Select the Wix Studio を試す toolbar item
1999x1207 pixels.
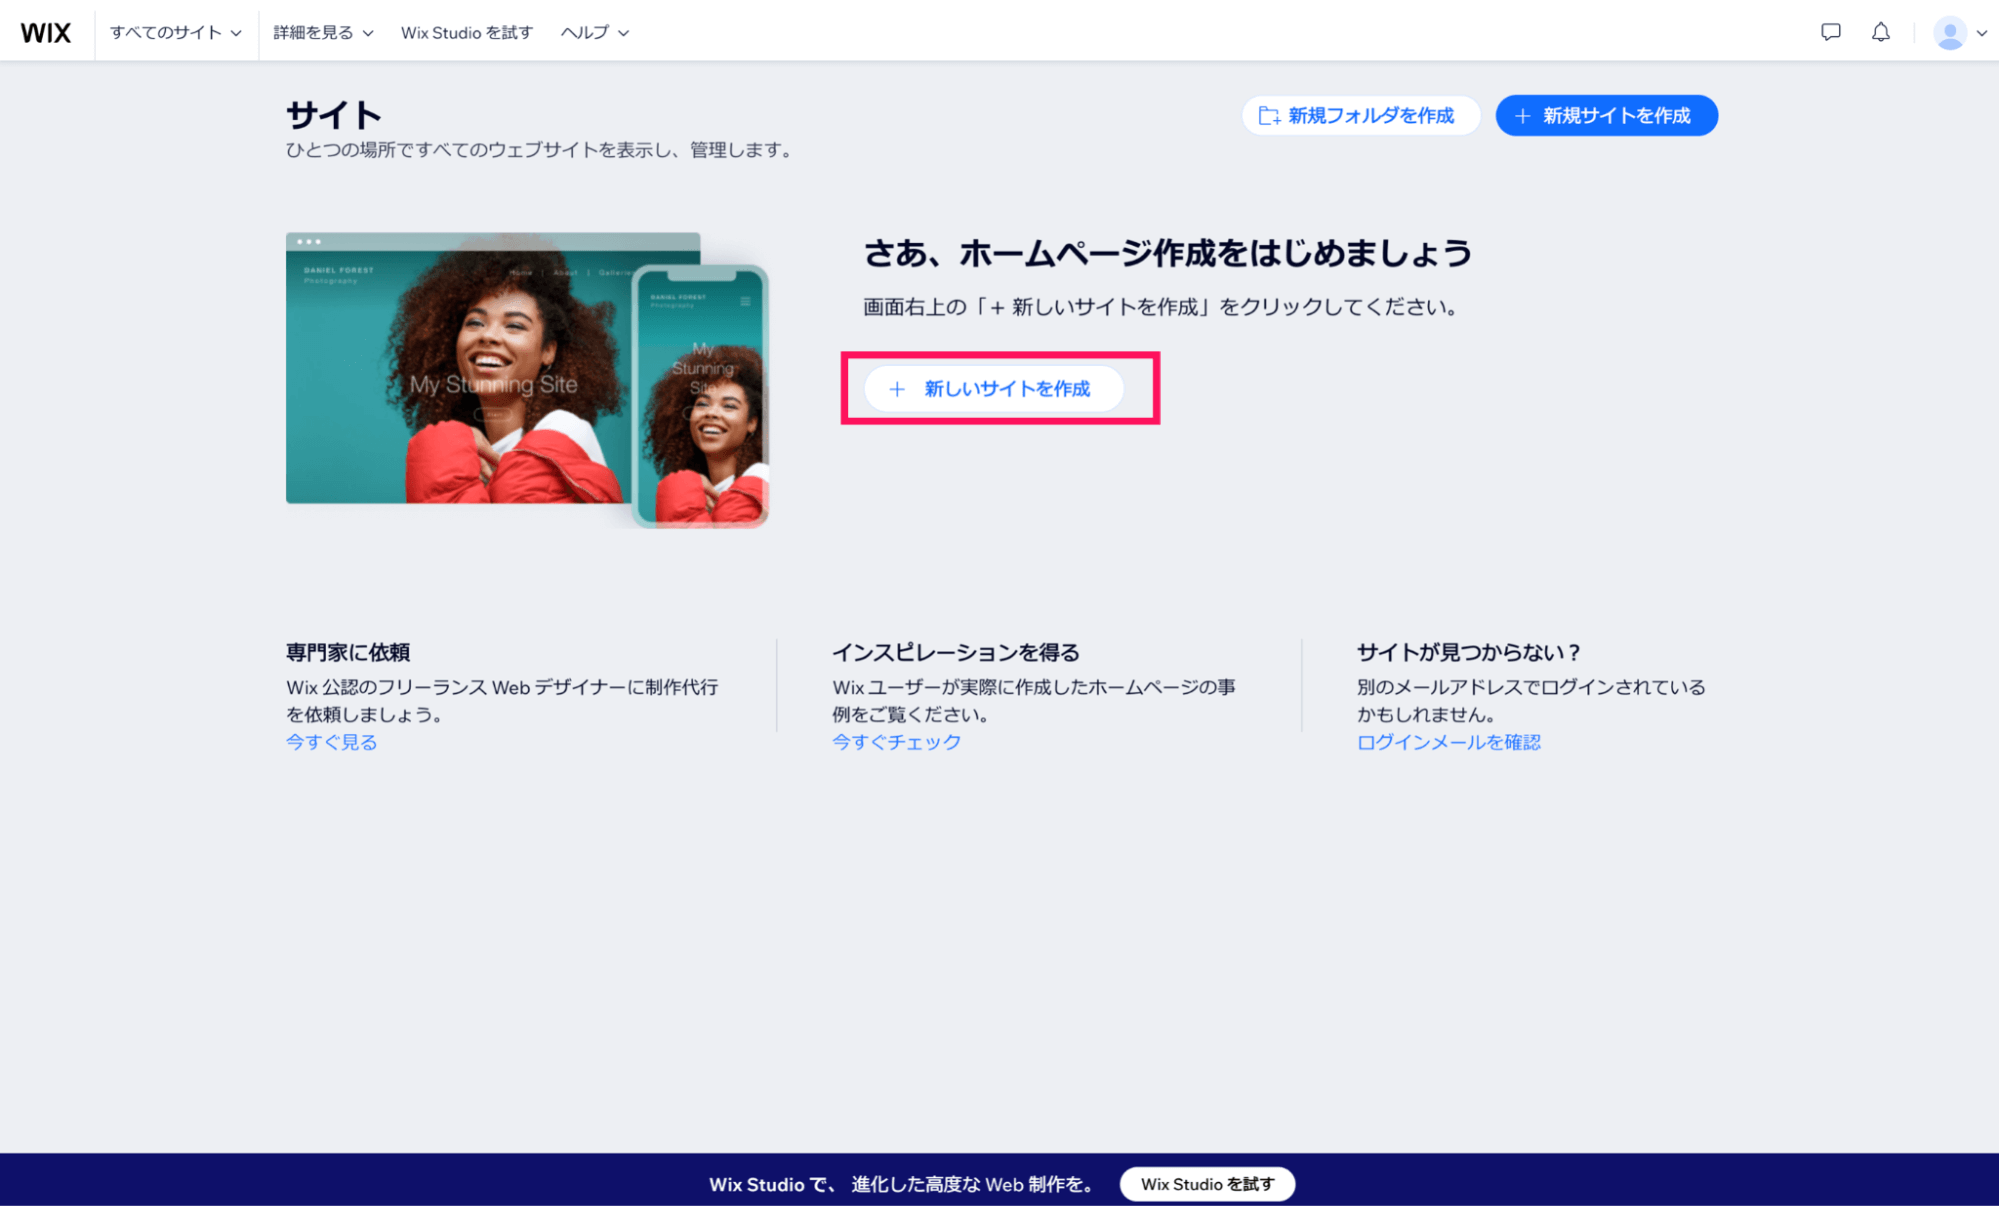(x=466, y=31)
